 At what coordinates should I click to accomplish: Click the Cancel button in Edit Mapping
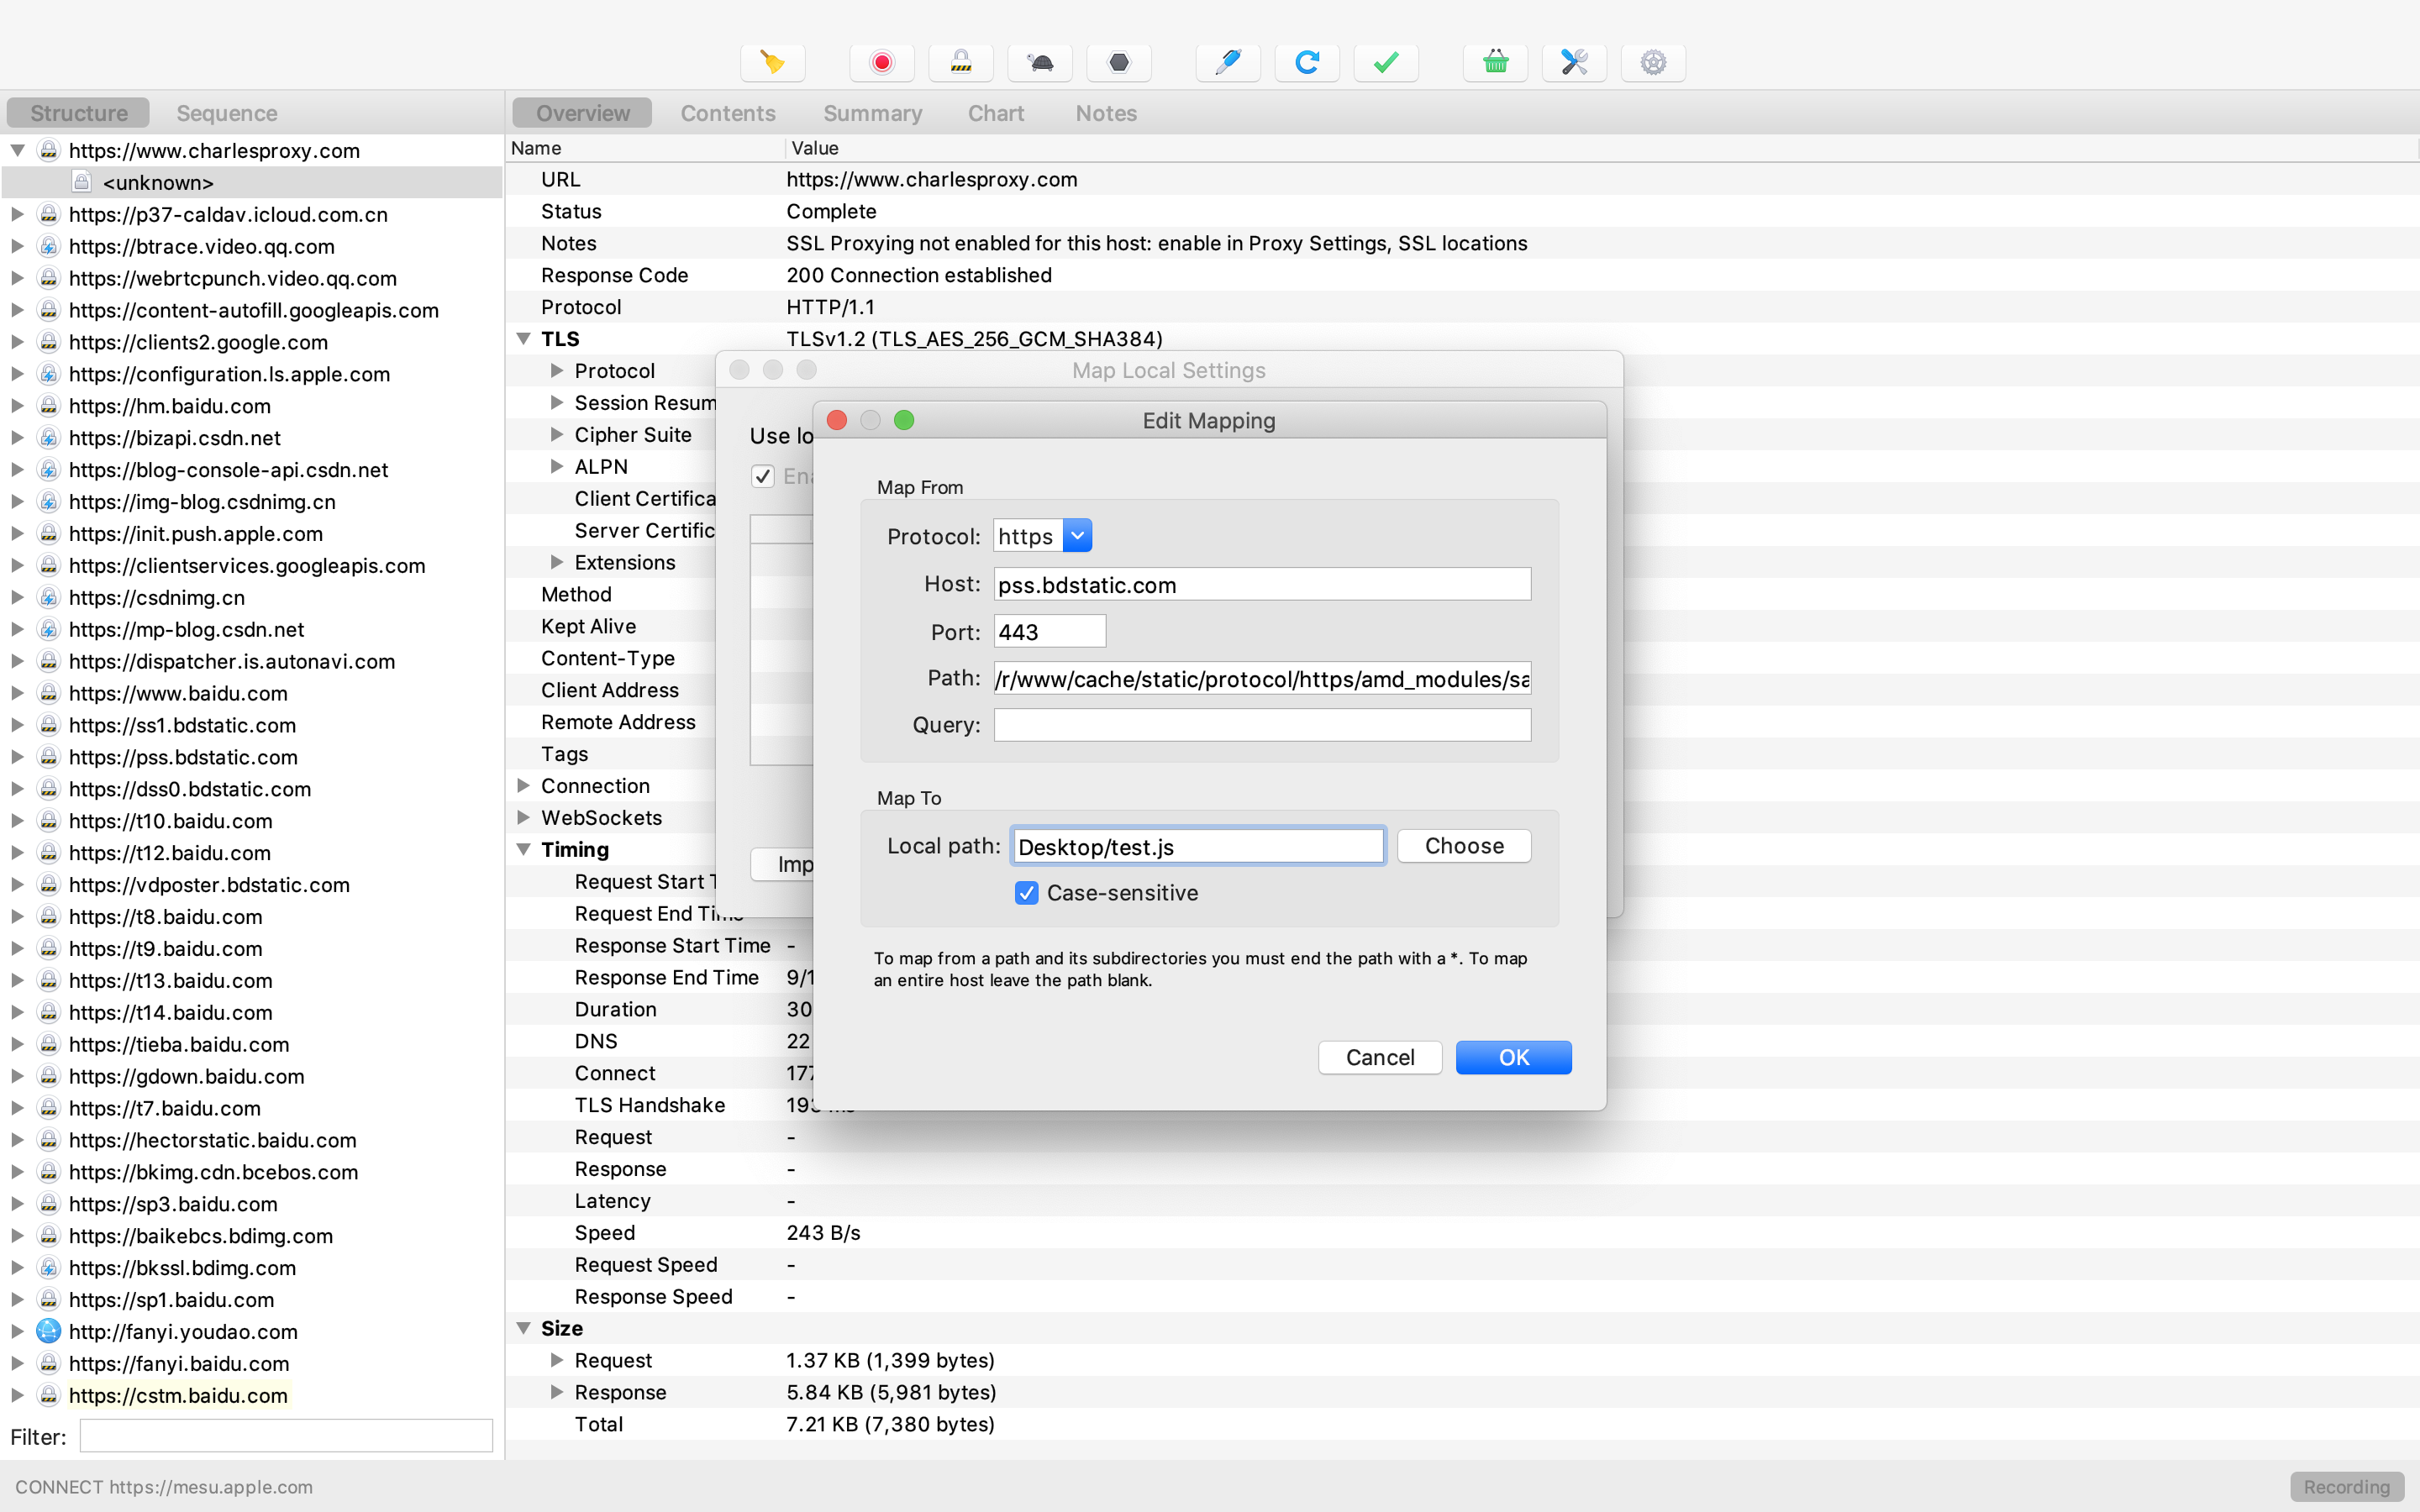pos(1379,1057)
